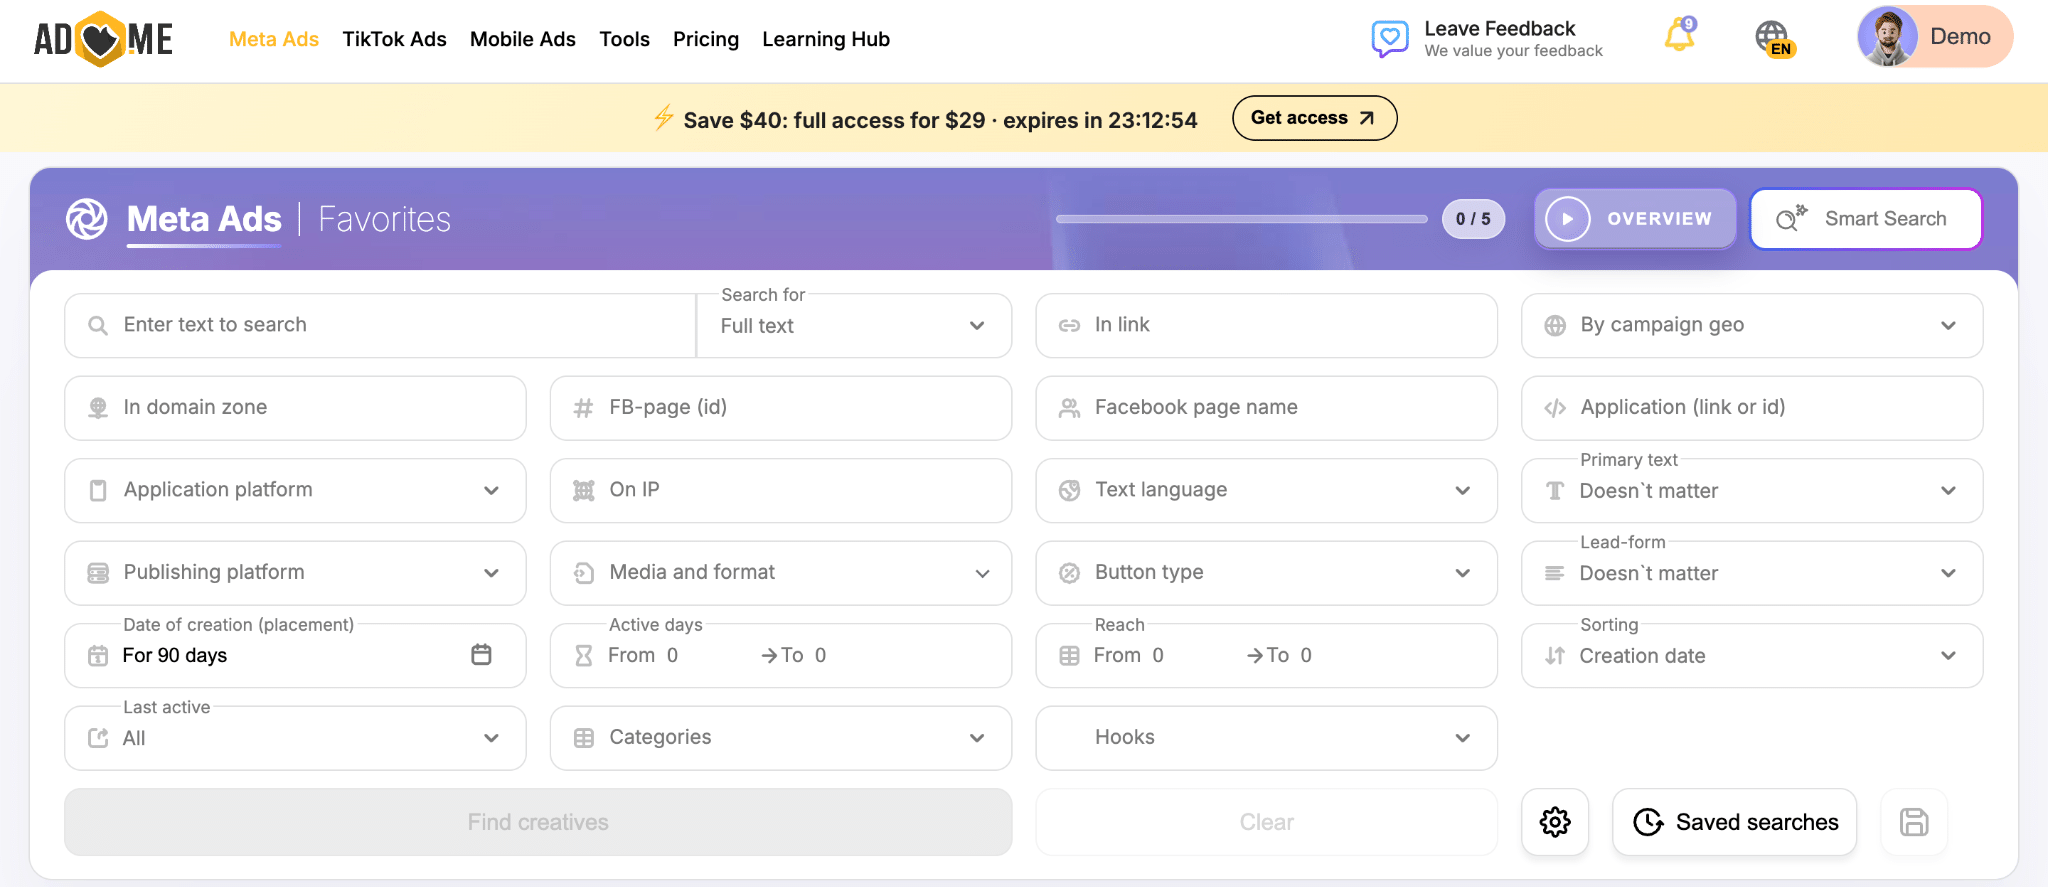Expand the Search for Full text dropdown
The width and height of the screenshot is (2048, 887).
(x=854, y=326)
